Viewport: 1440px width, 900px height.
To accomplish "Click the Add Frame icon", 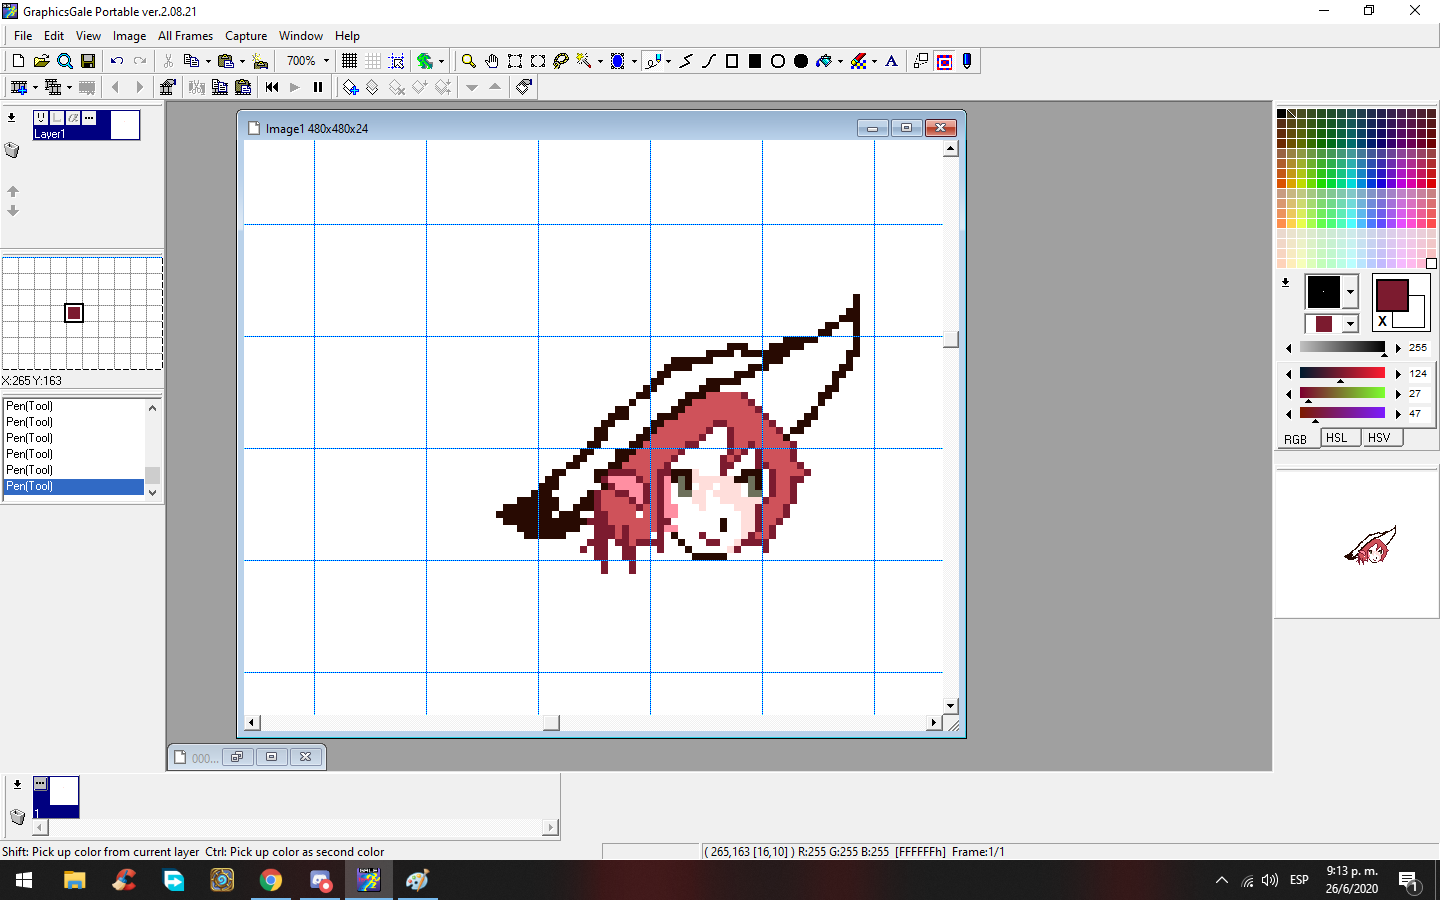I will pos(18,88).
